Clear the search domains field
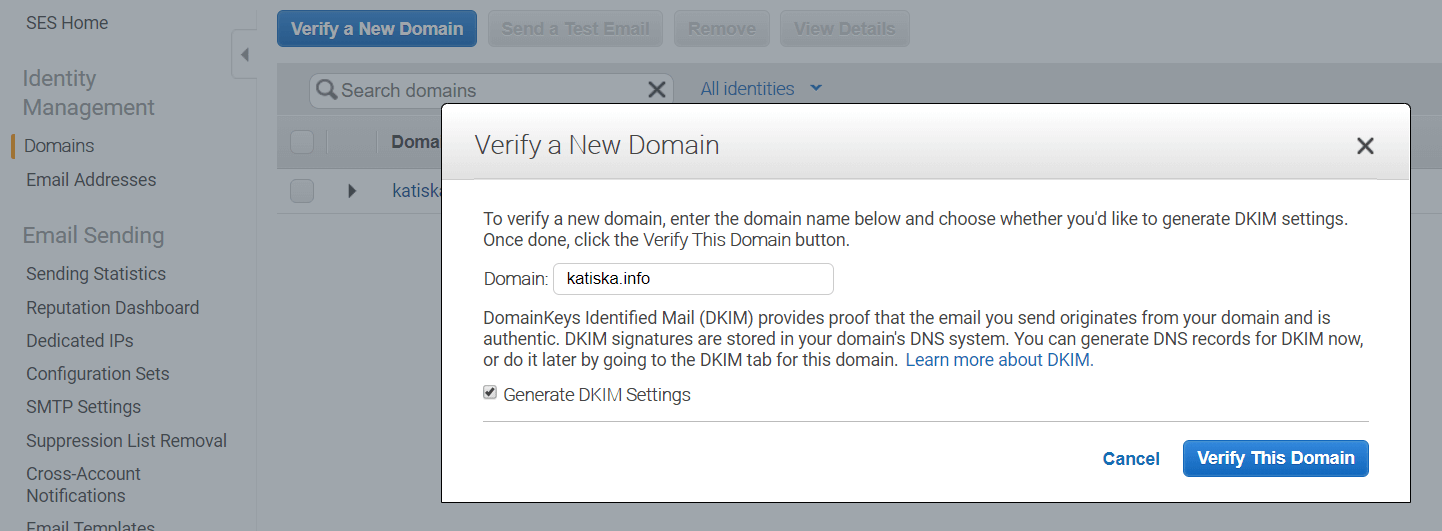 point(656,90)
